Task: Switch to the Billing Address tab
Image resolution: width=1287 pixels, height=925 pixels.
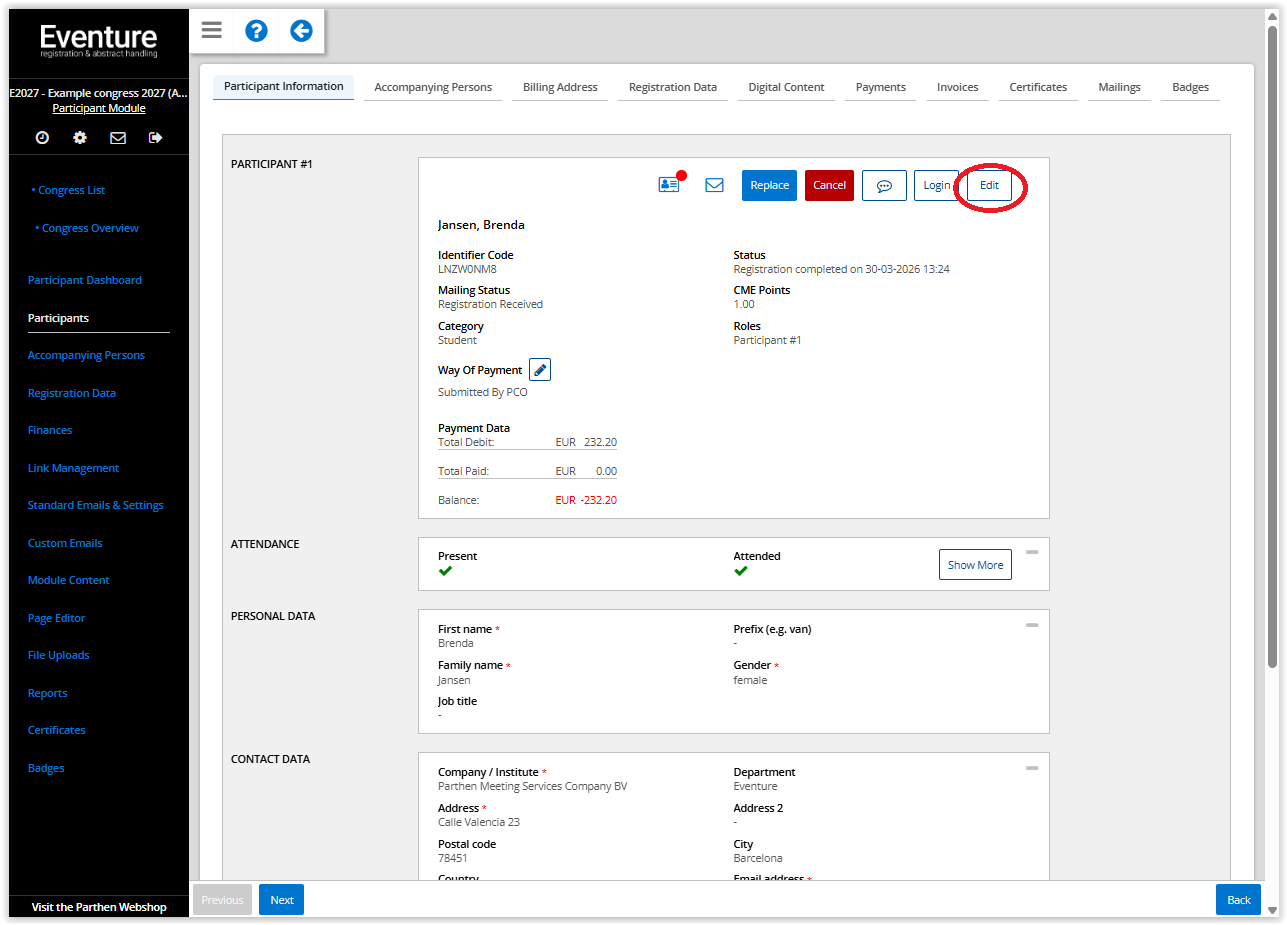Action: click(x=560, y=87)
